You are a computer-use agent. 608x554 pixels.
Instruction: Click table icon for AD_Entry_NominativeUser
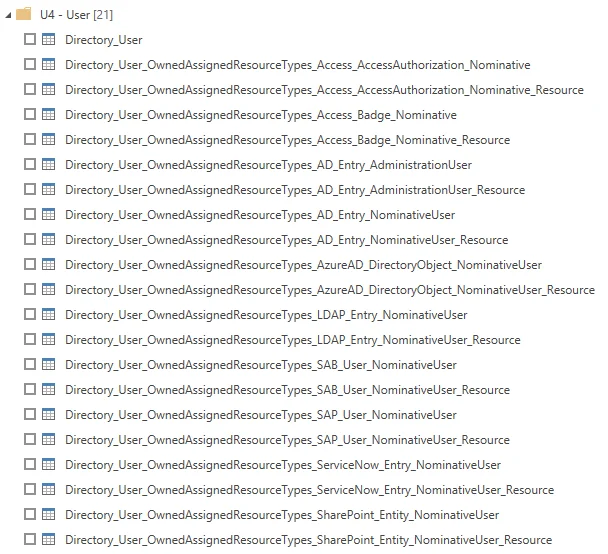click(x=49, y=215)
